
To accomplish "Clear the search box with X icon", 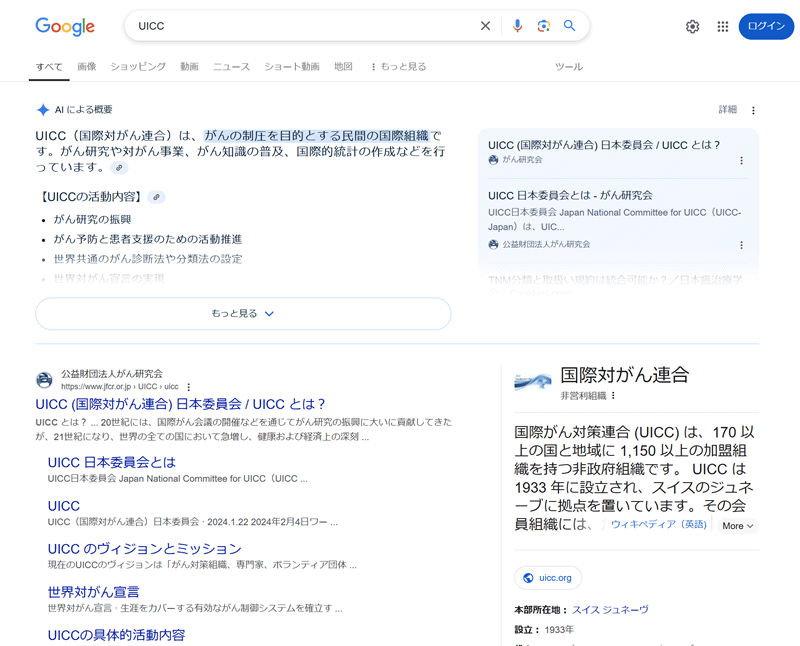I will [485, 26].
